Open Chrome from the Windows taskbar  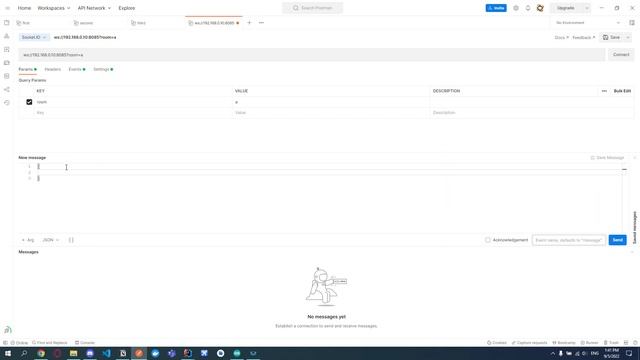(x=41, y=353)
